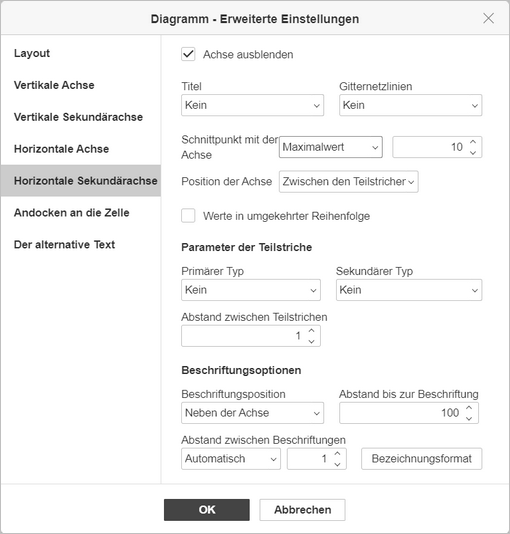Image resolution: width=510 pixels, height=534 pixels.
Task: Click the Bezeichnungsformat button
Action: click(x=421, y=459)
